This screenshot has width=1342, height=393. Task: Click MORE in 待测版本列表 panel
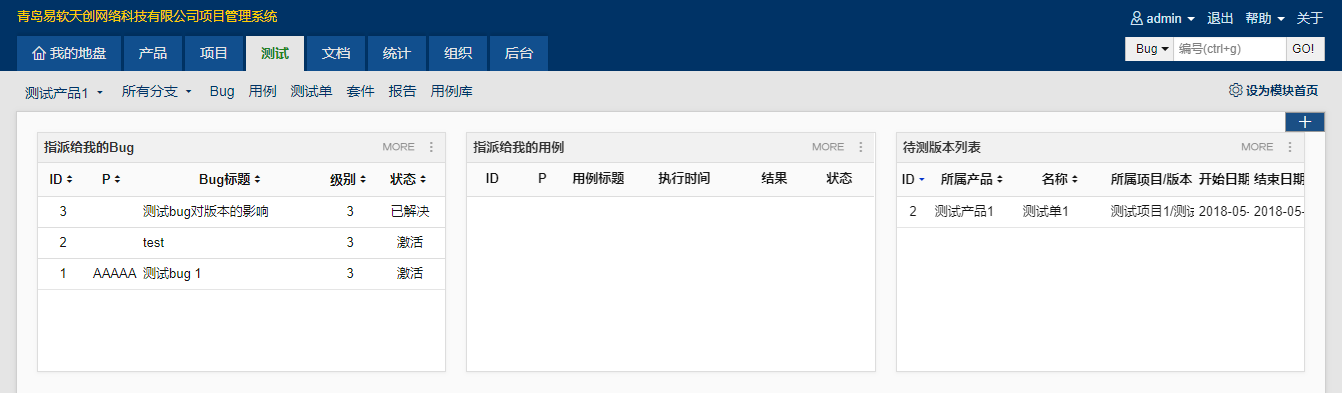[x=1257, y=147]
